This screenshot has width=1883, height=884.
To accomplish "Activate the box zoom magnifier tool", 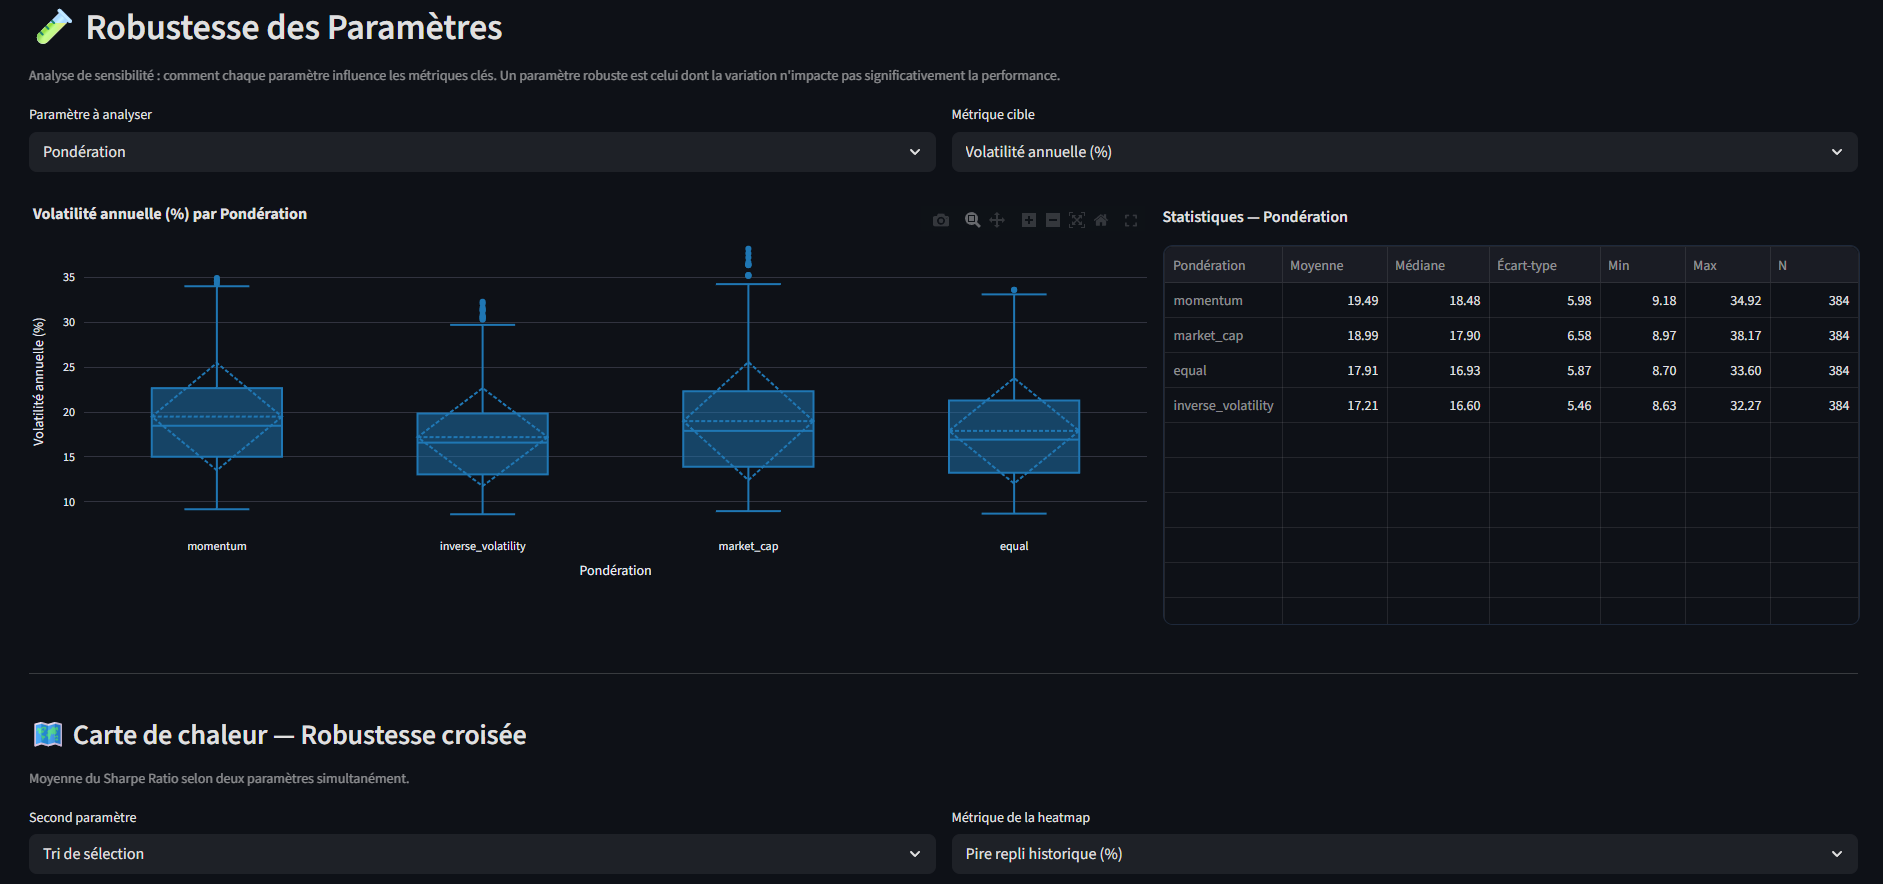I will [972, 220].
